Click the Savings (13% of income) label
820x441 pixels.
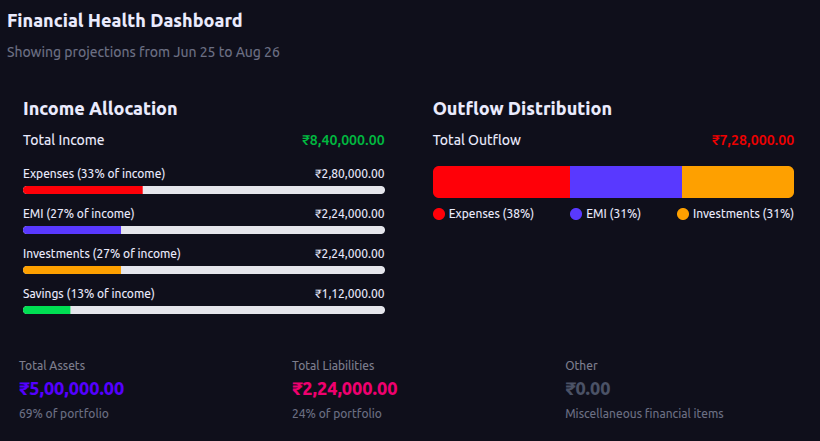tap(89, 294)
